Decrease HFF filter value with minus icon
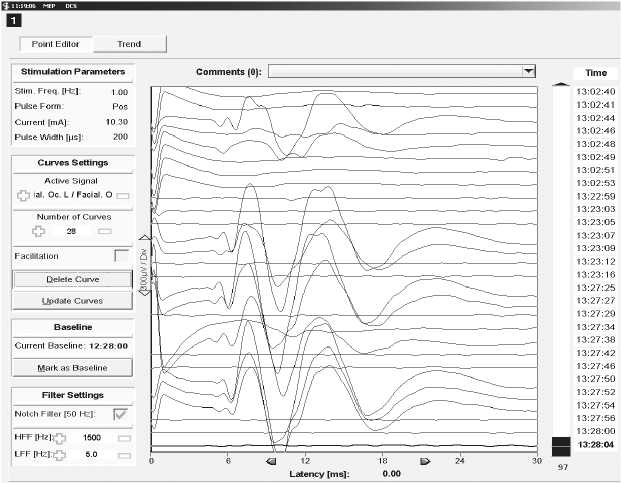Viewport: 621px width, 483px height. coord(124,438)
